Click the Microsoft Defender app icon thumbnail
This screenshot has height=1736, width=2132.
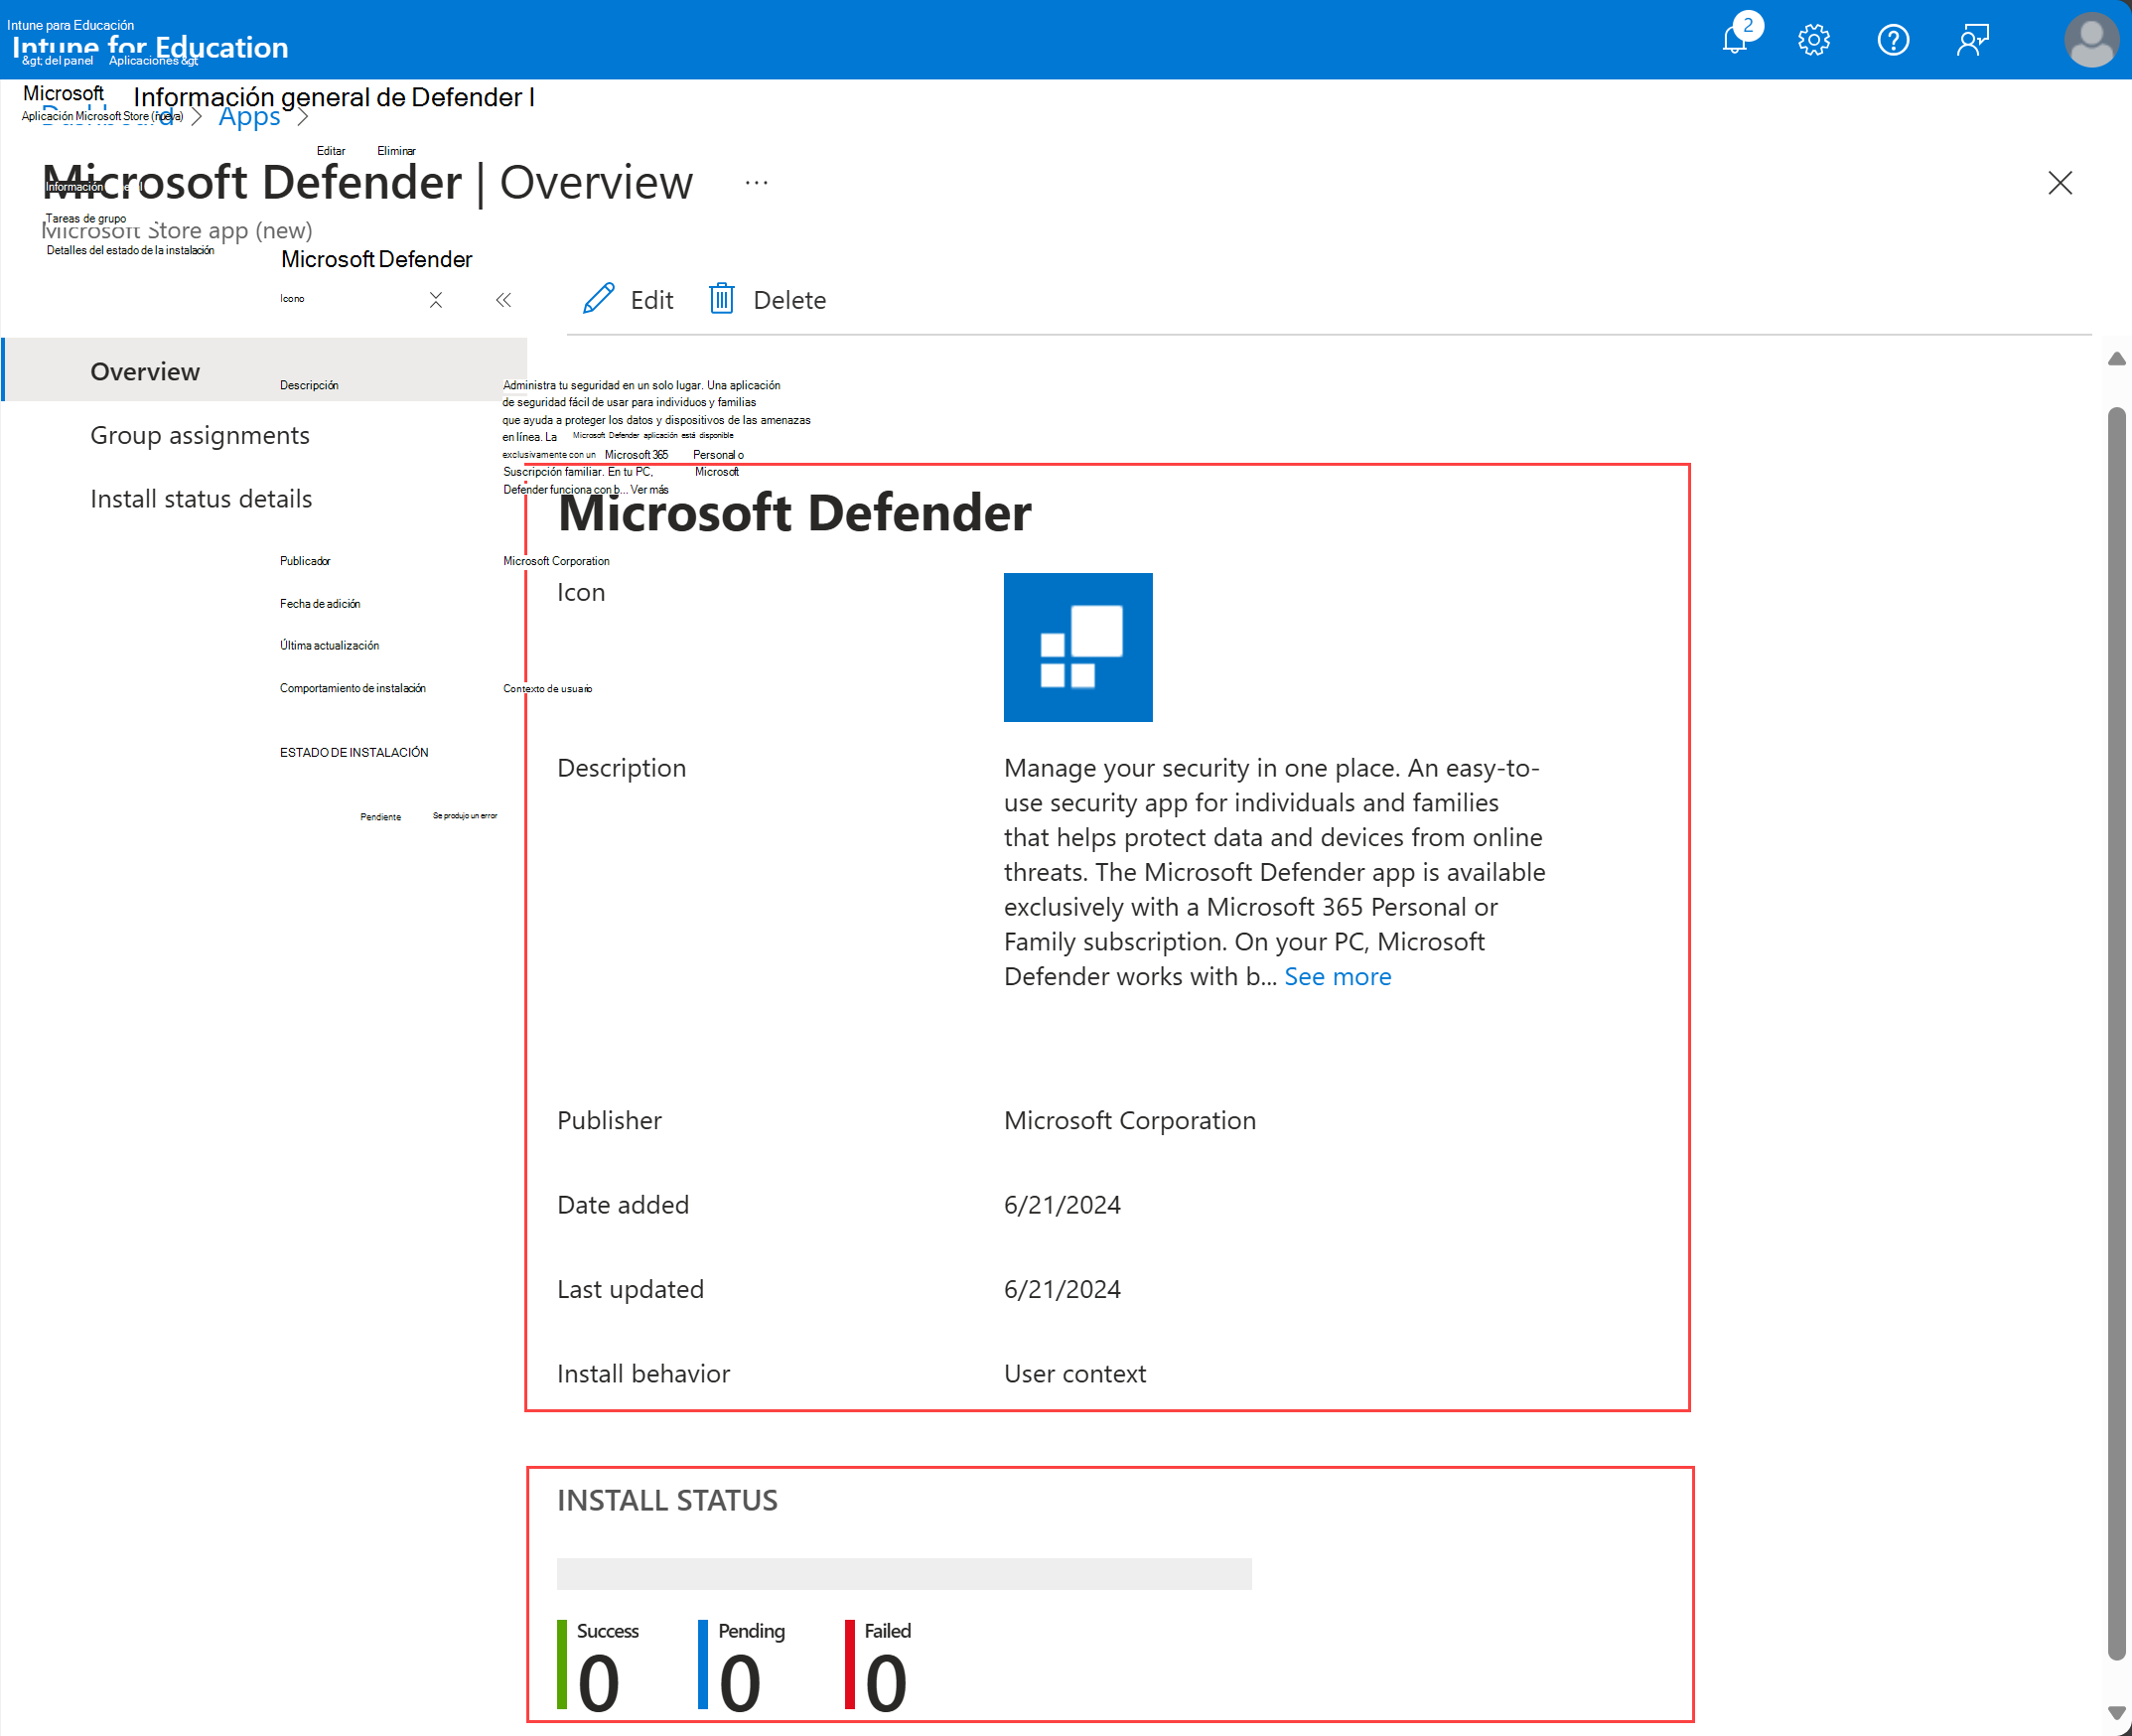(x=1078, y=647)
